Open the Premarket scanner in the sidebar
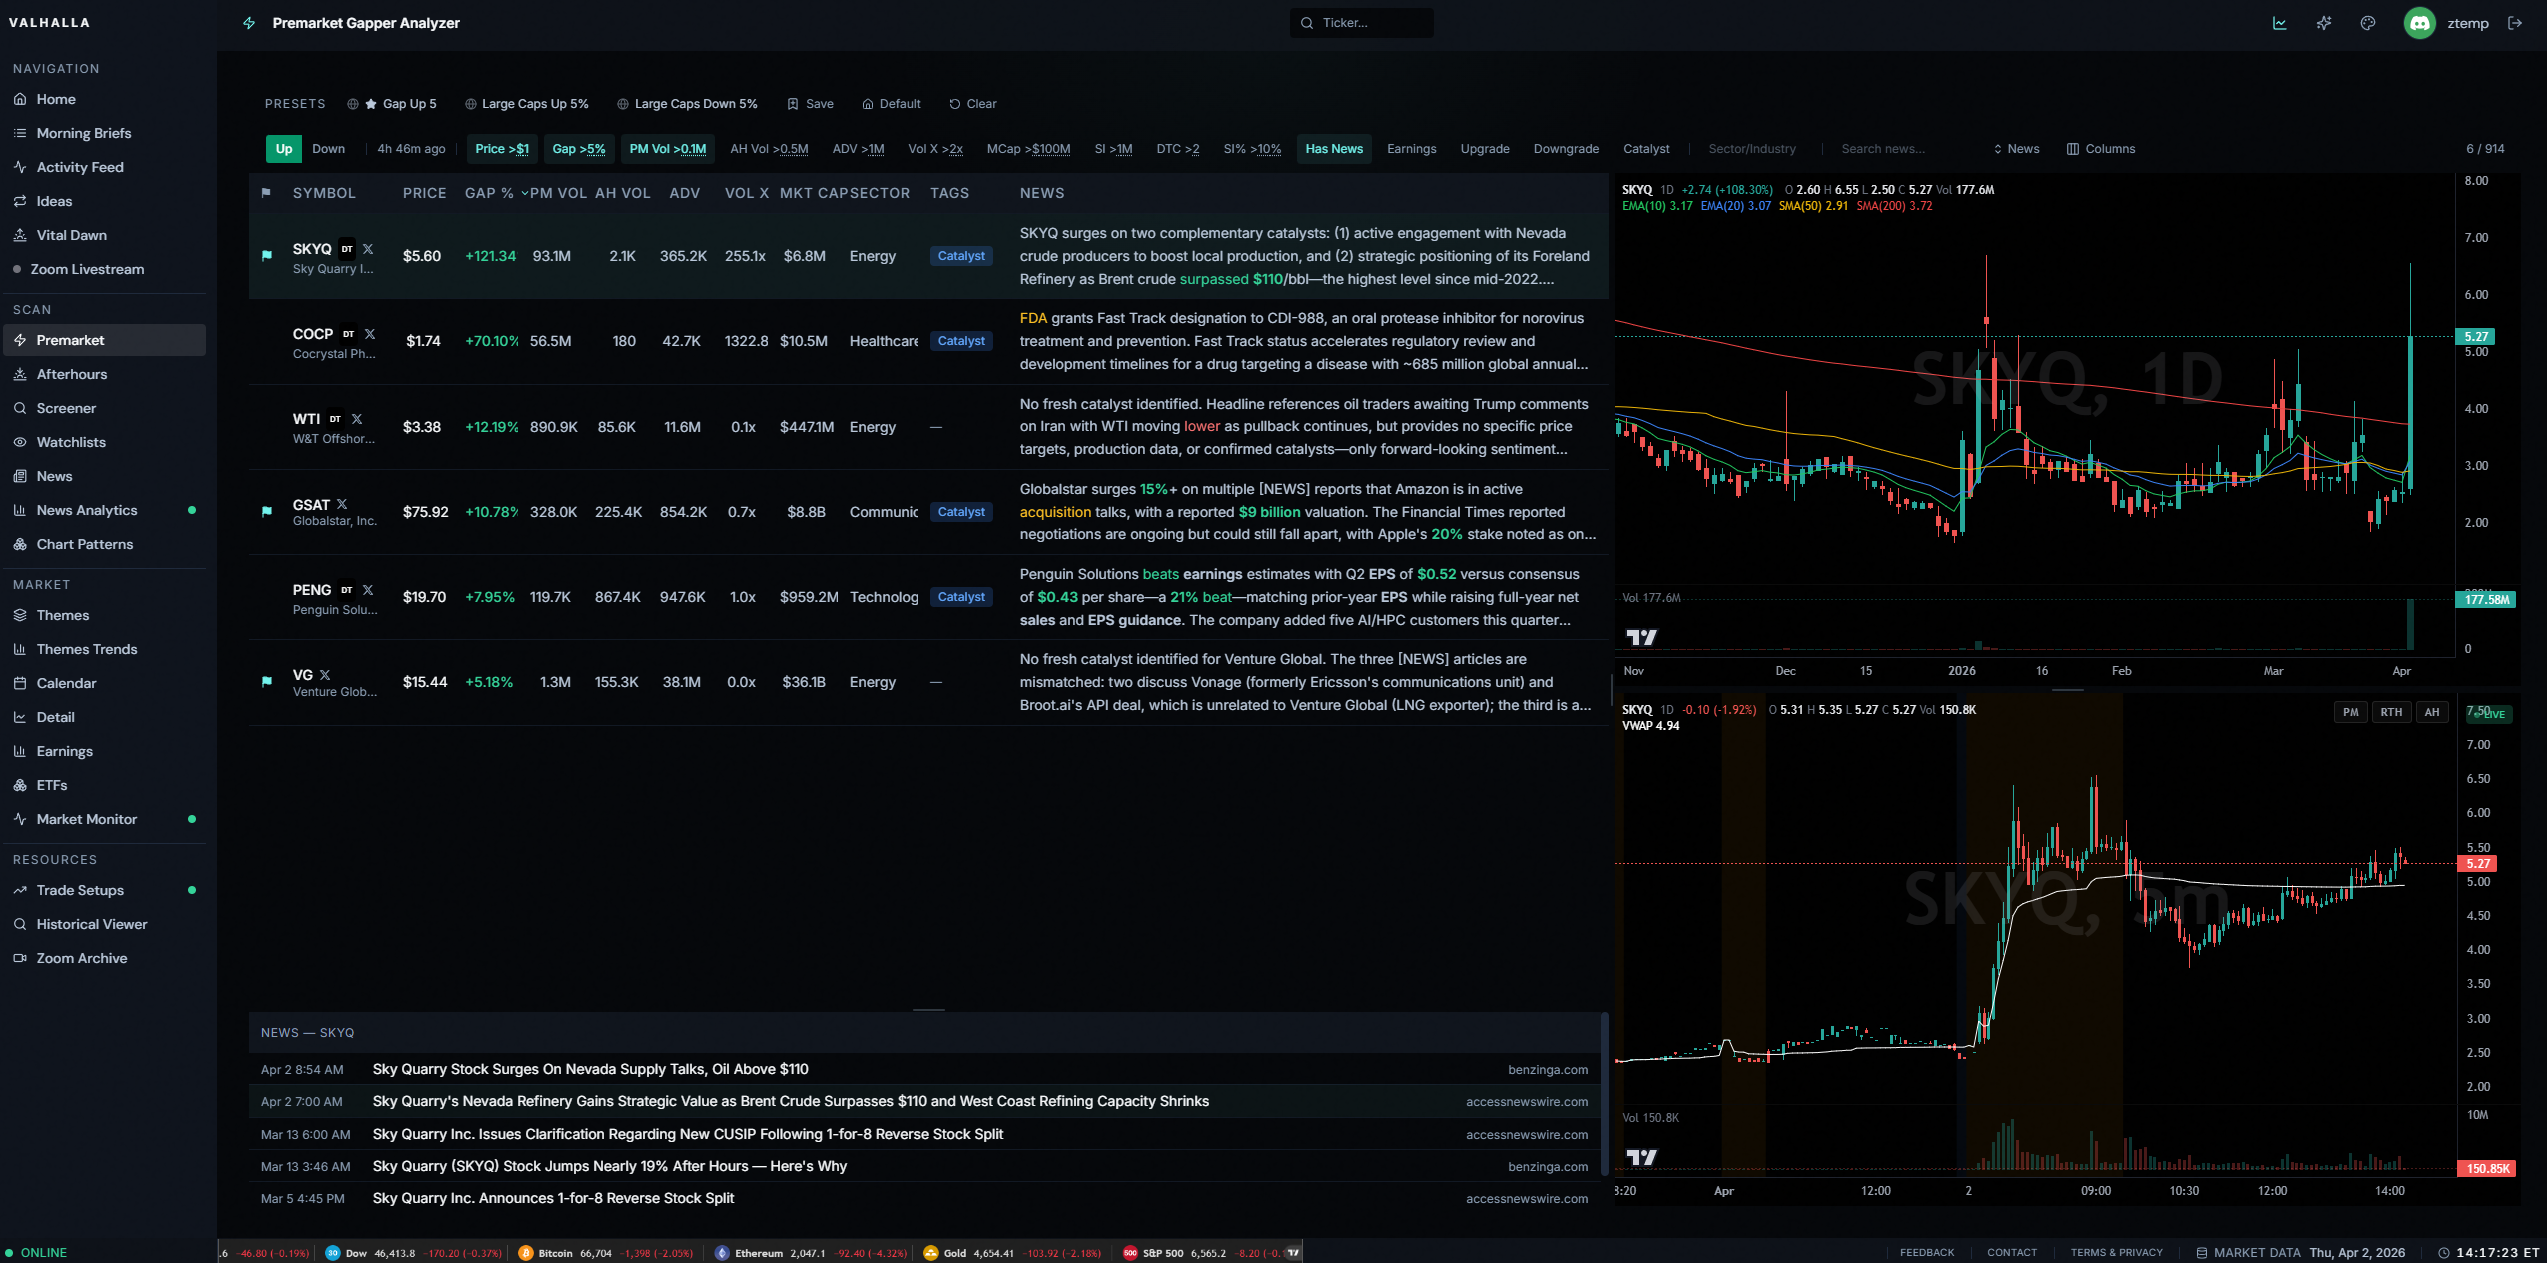 pos(70,340)
